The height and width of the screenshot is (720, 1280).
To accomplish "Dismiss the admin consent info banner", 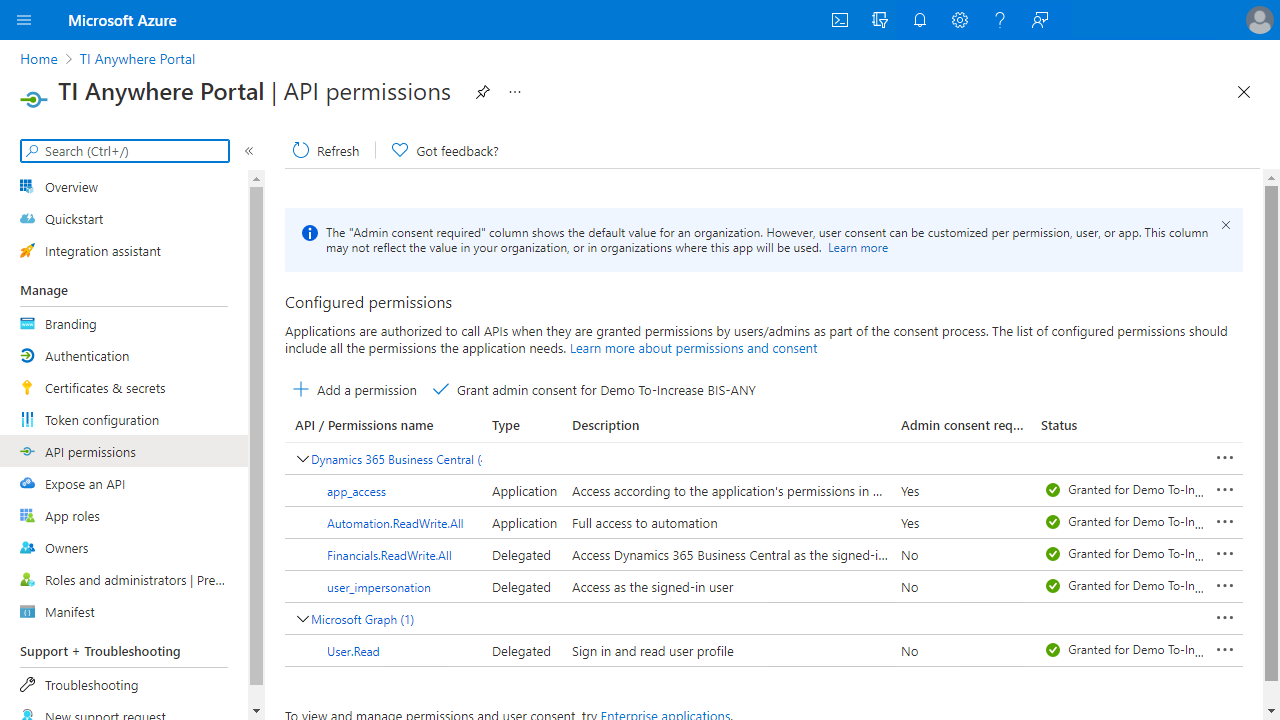I will [1225, 225].
